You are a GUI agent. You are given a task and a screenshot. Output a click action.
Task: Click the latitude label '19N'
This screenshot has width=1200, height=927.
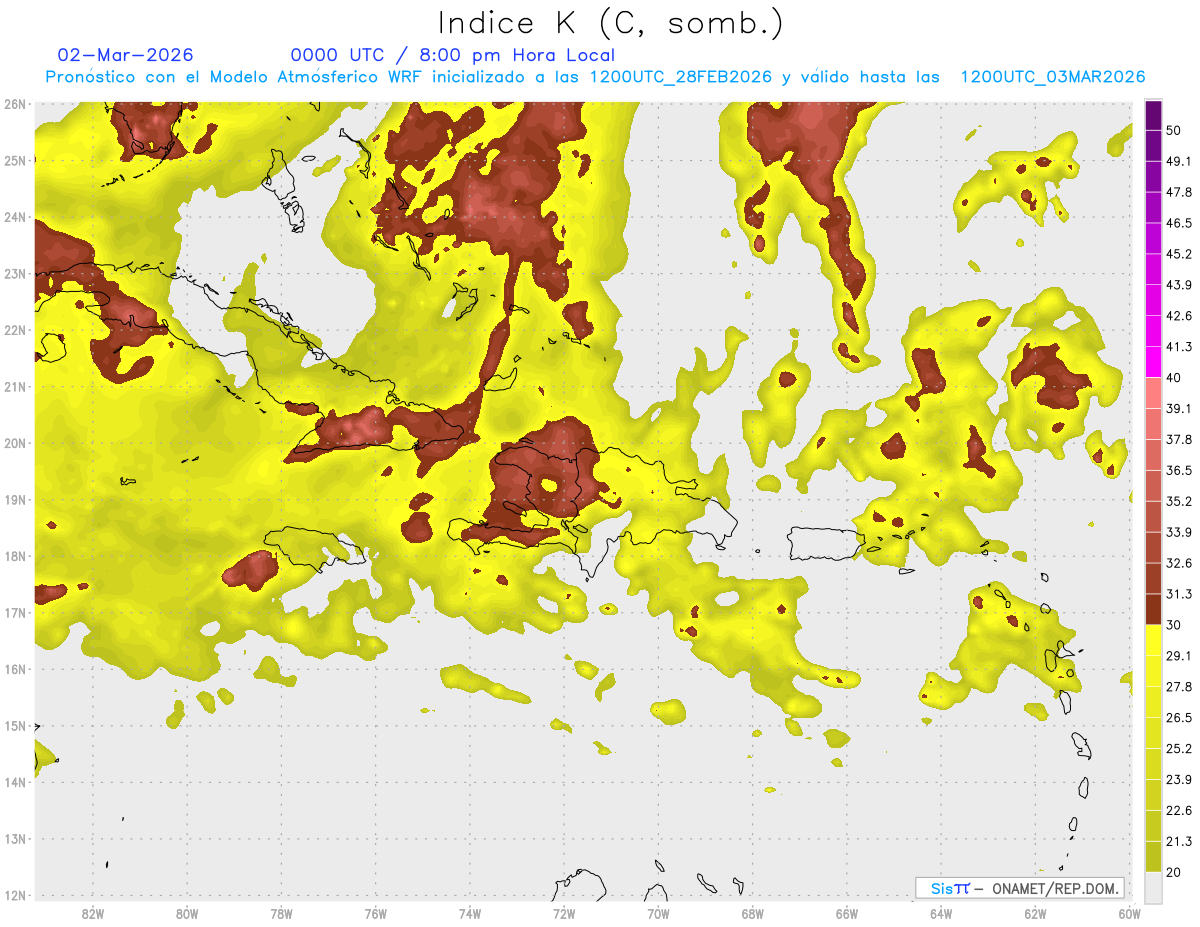(15, 500)
